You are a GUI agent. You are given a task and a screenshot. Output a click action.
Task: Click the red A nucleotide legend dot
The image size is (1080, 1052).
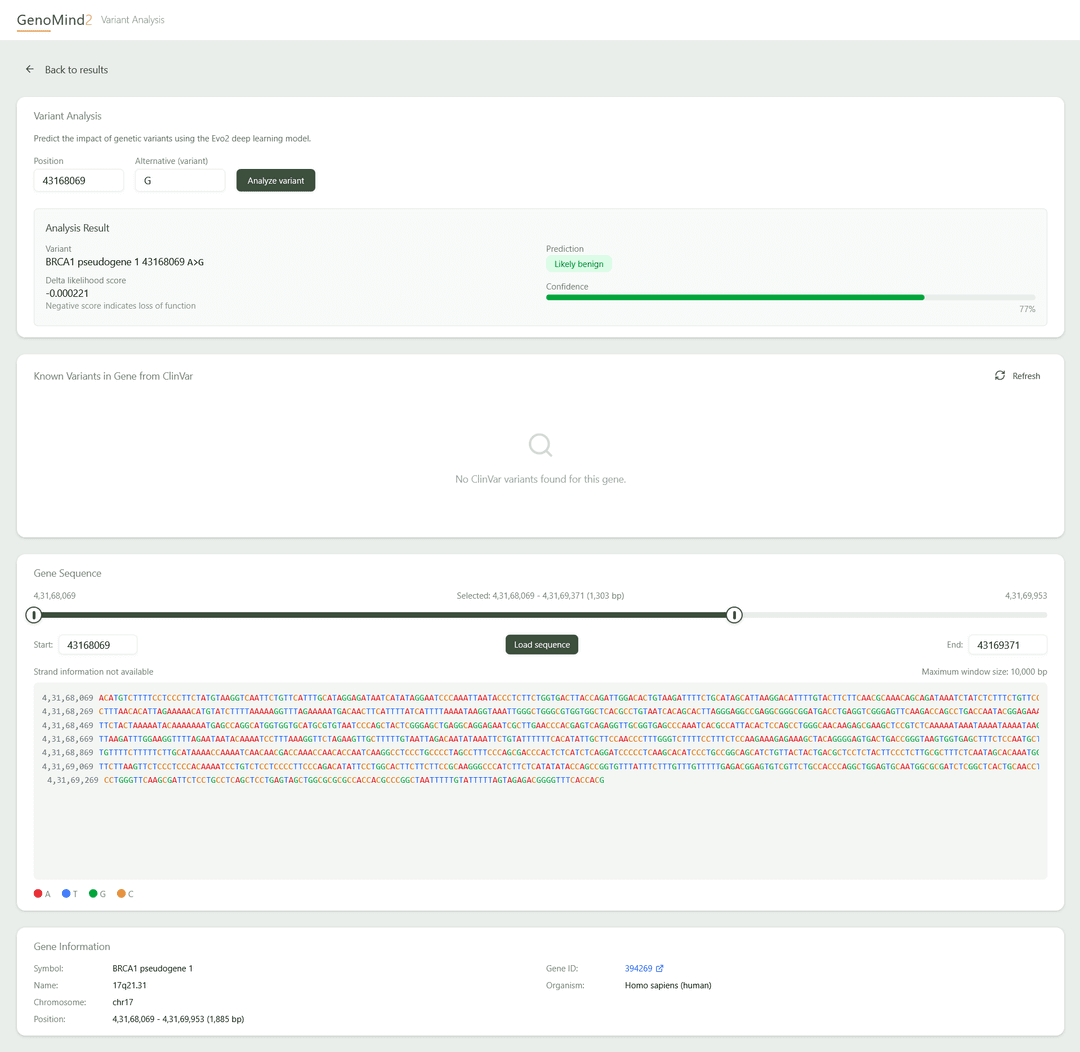tap(38, 894)
